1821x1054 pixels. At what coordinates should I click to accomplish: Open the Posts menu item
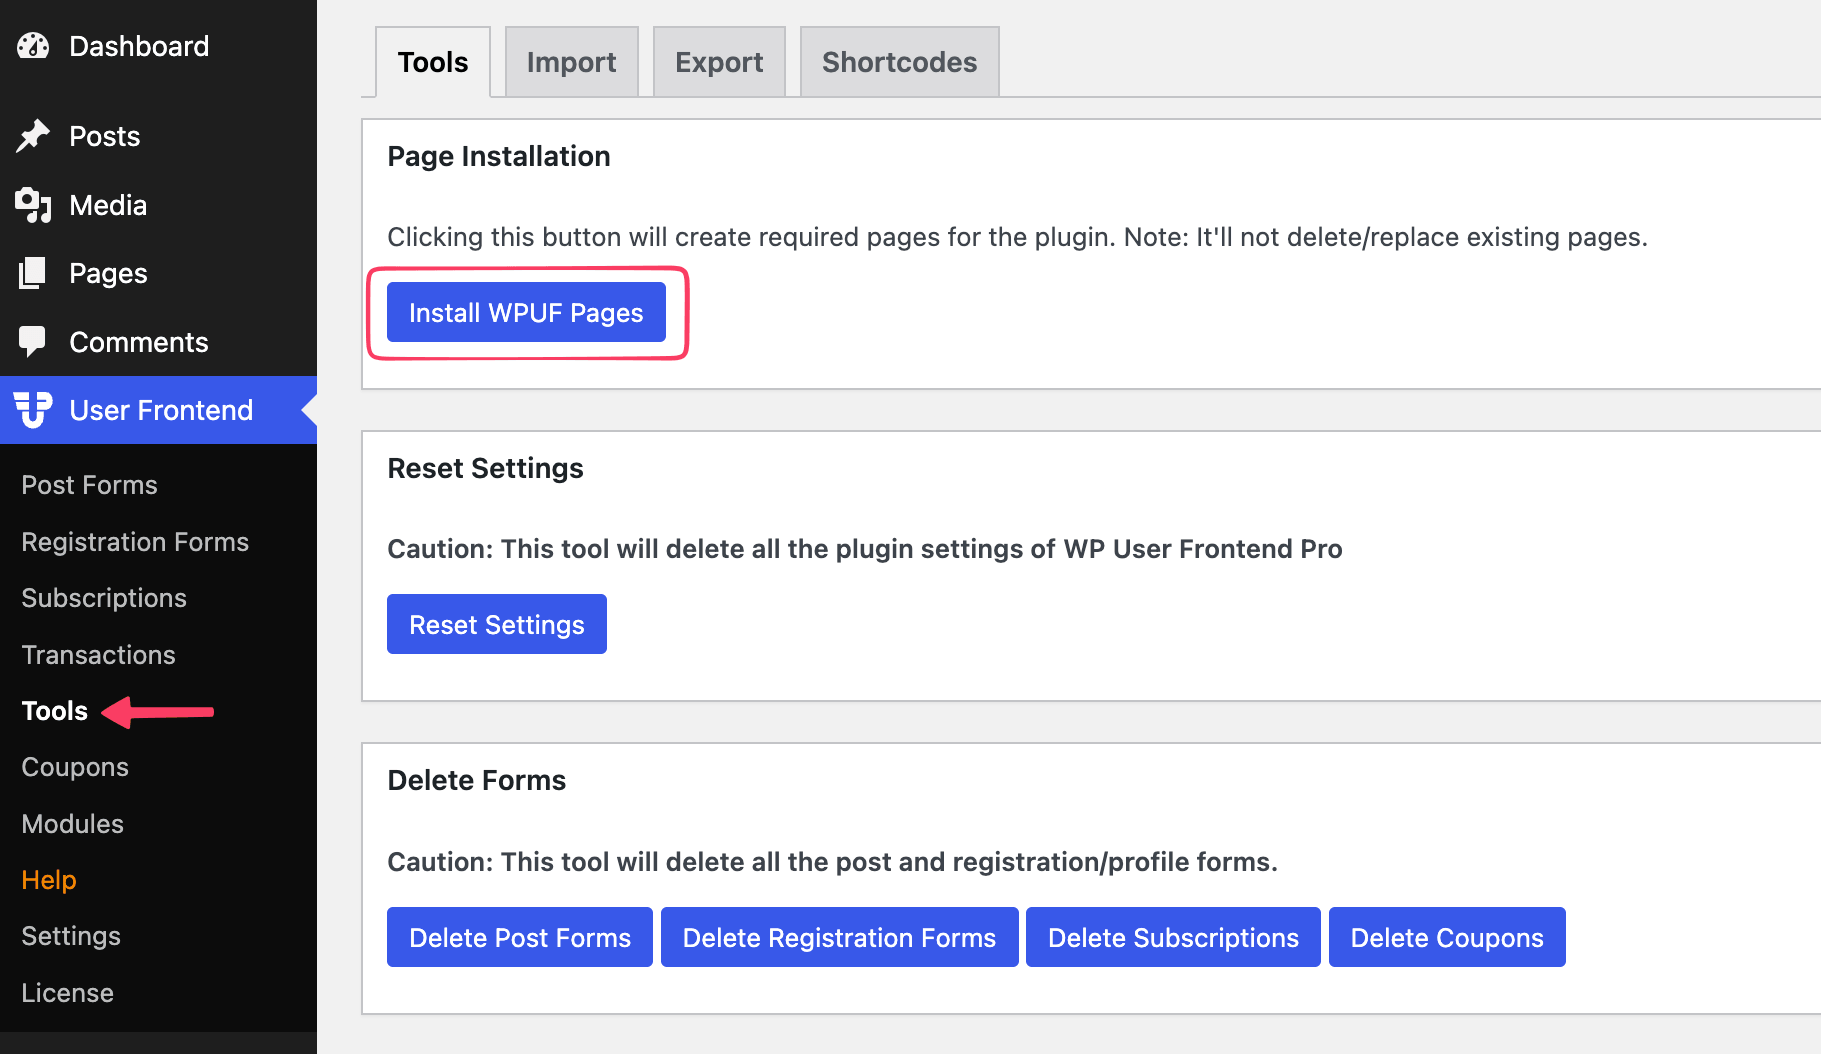[158, 136]
